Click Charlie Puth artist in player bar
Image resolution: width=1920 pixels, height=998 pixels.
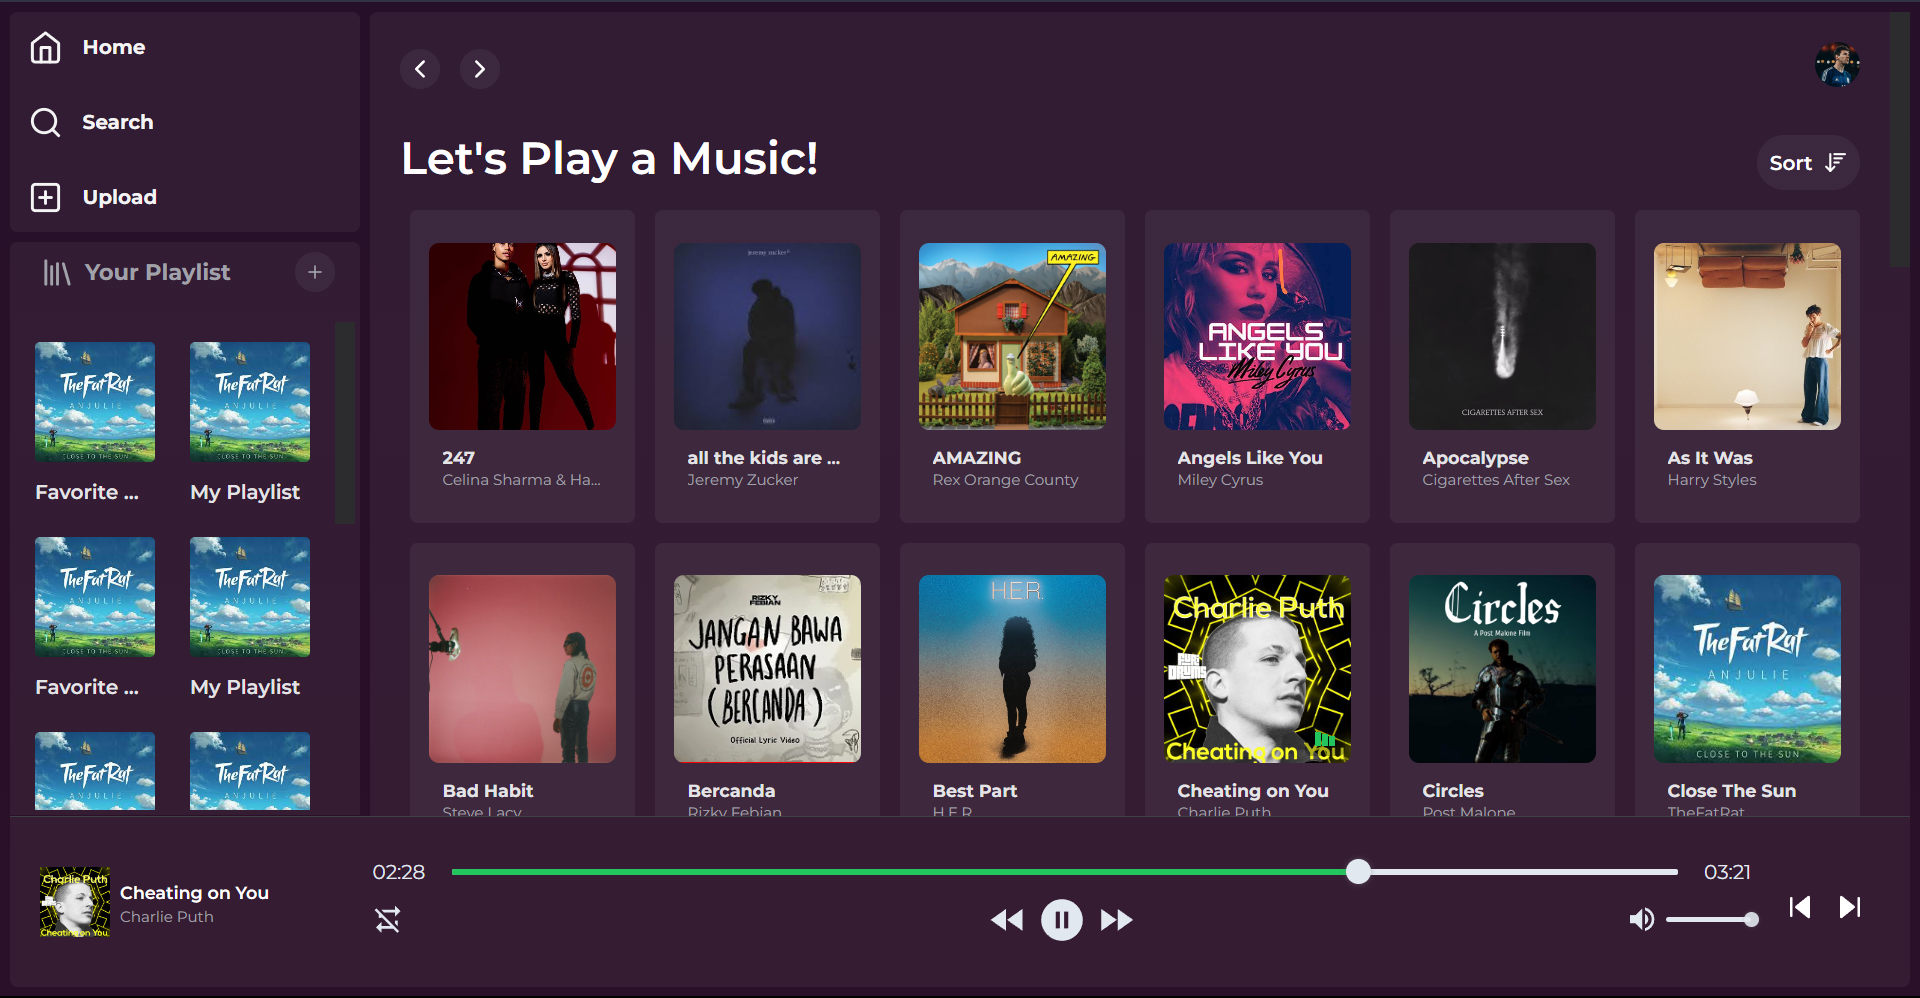click(167, 916)
